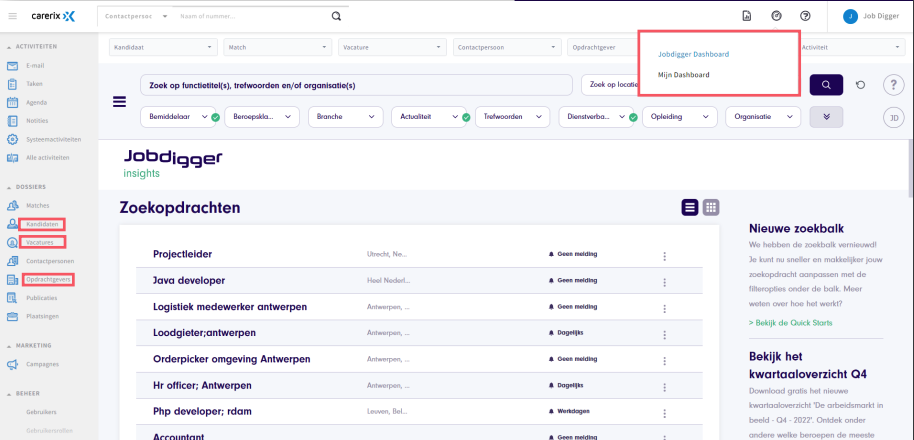Click the magnifier icon in top search bar

[336, 16]
